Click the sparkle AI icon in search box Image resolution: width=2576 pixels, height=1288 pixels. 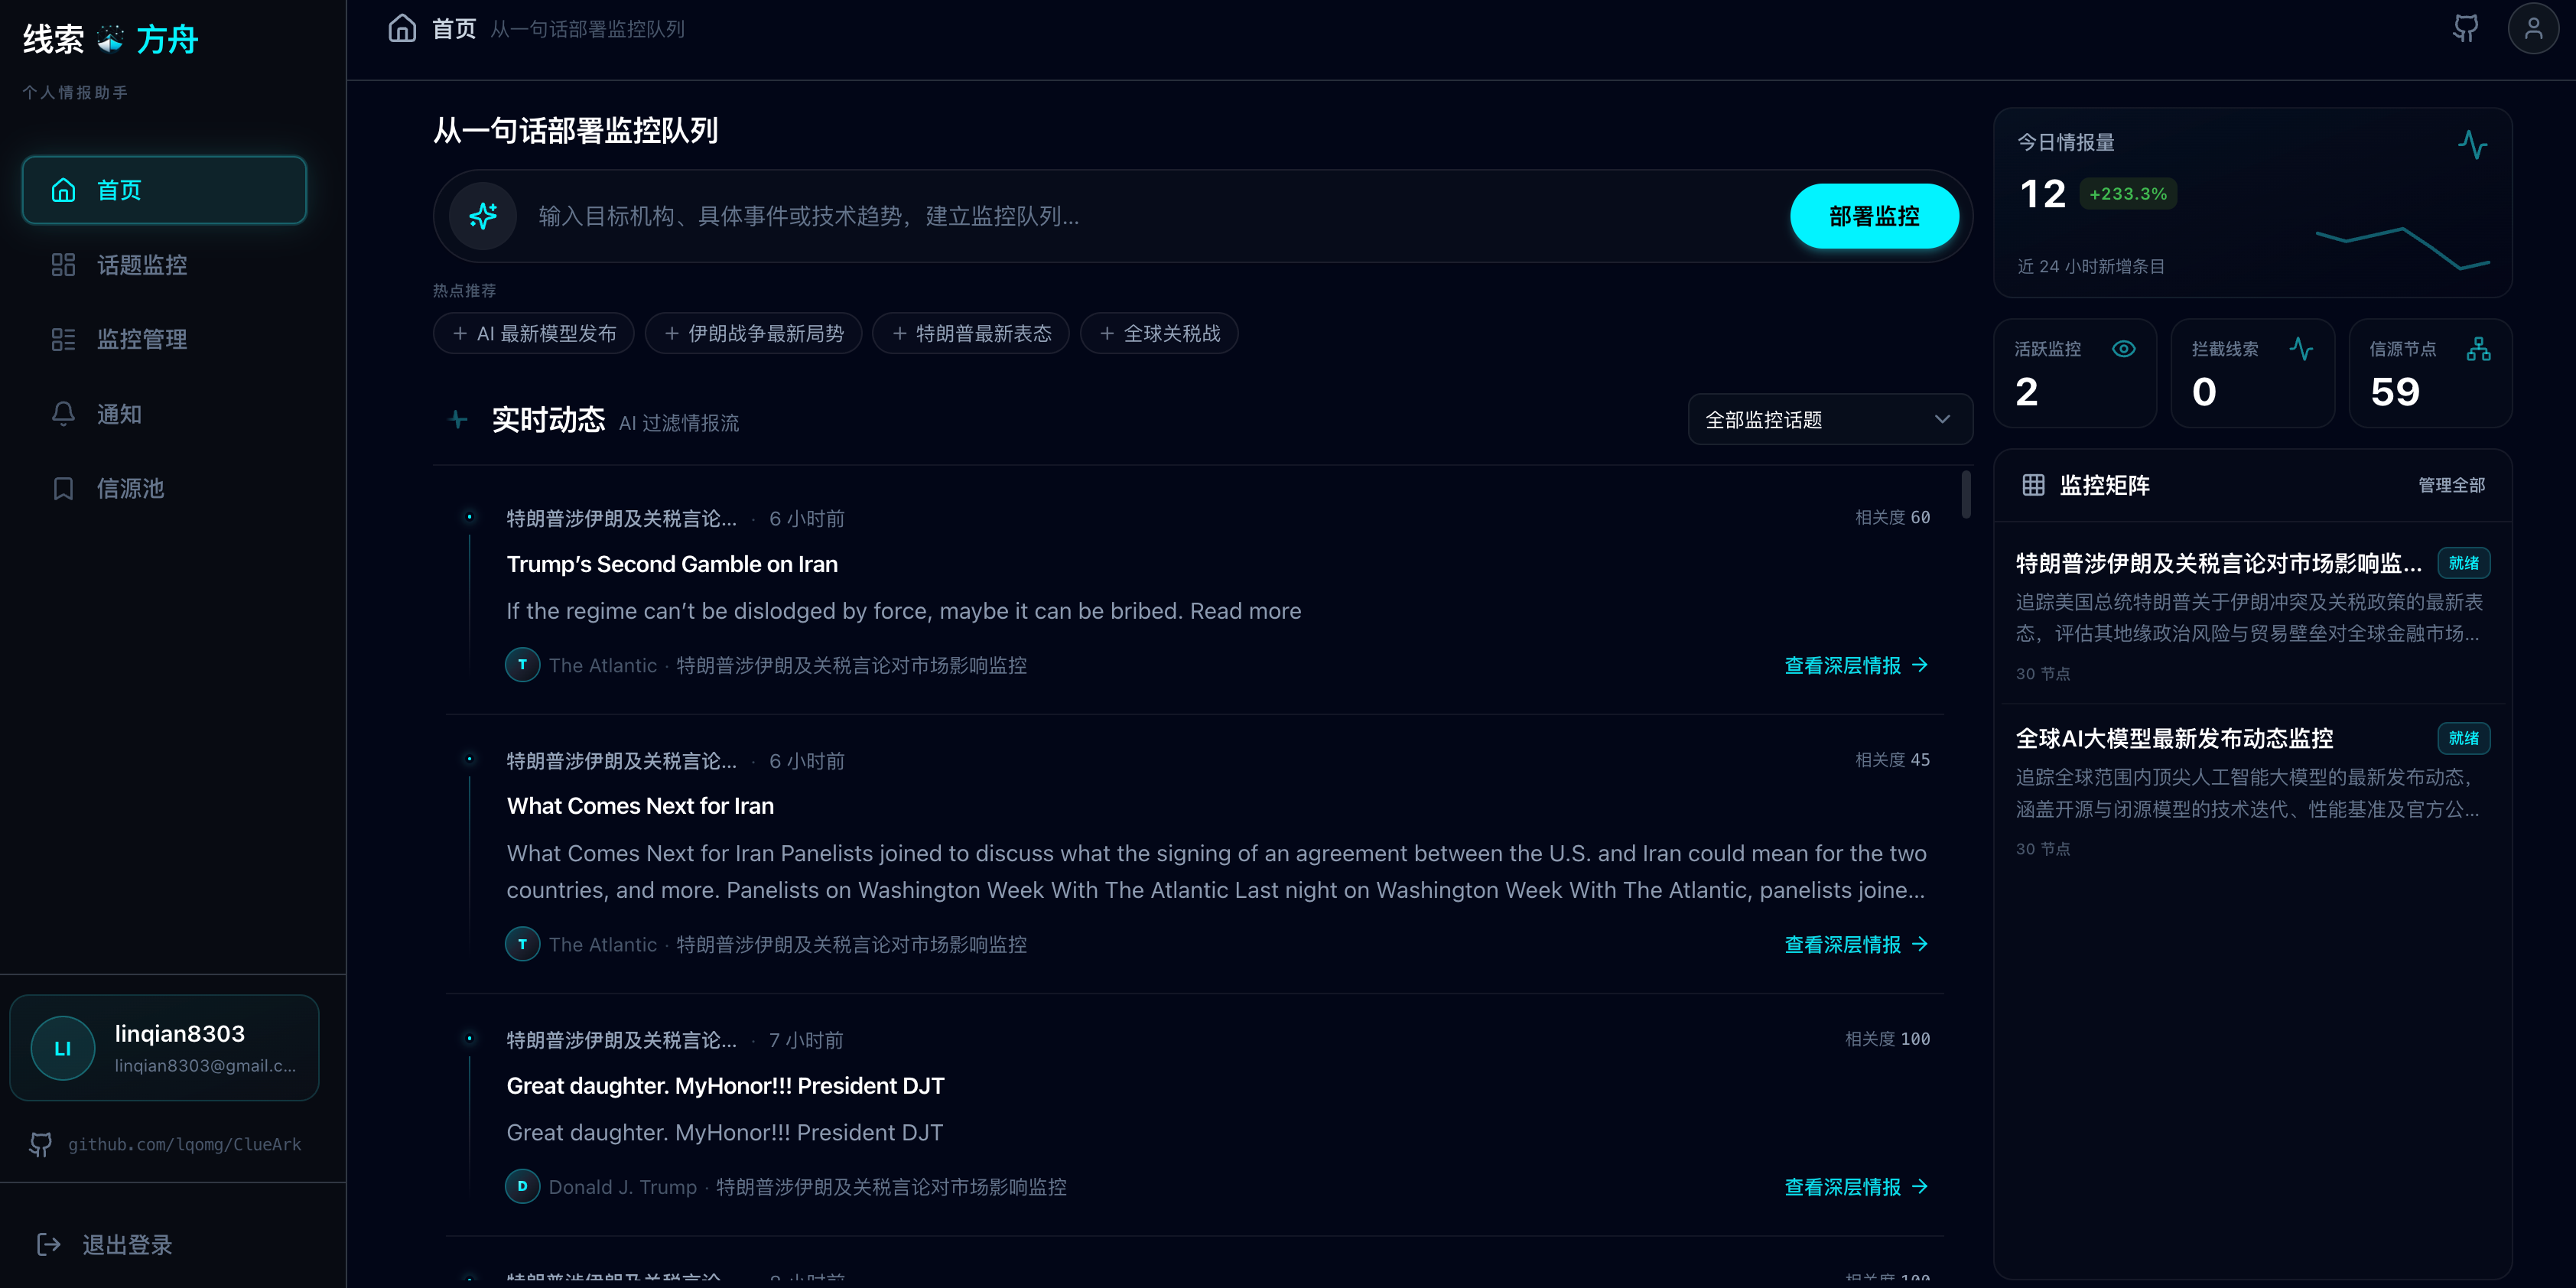point(483,216)
